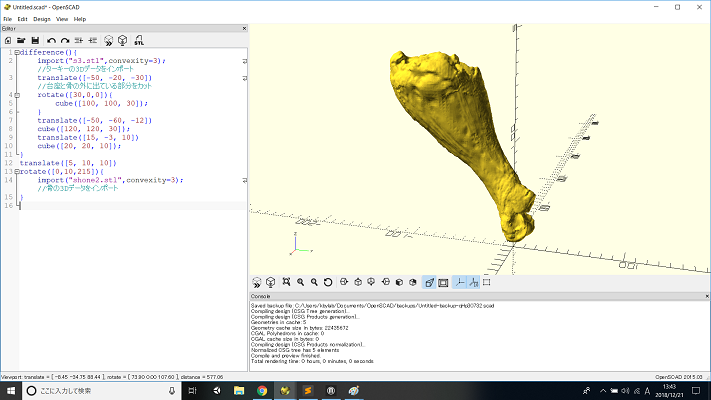Click Render icon in the viewer toolbar
Viewport: 711px width, 400px height.
pyautogui.click(x=271, y=283)
